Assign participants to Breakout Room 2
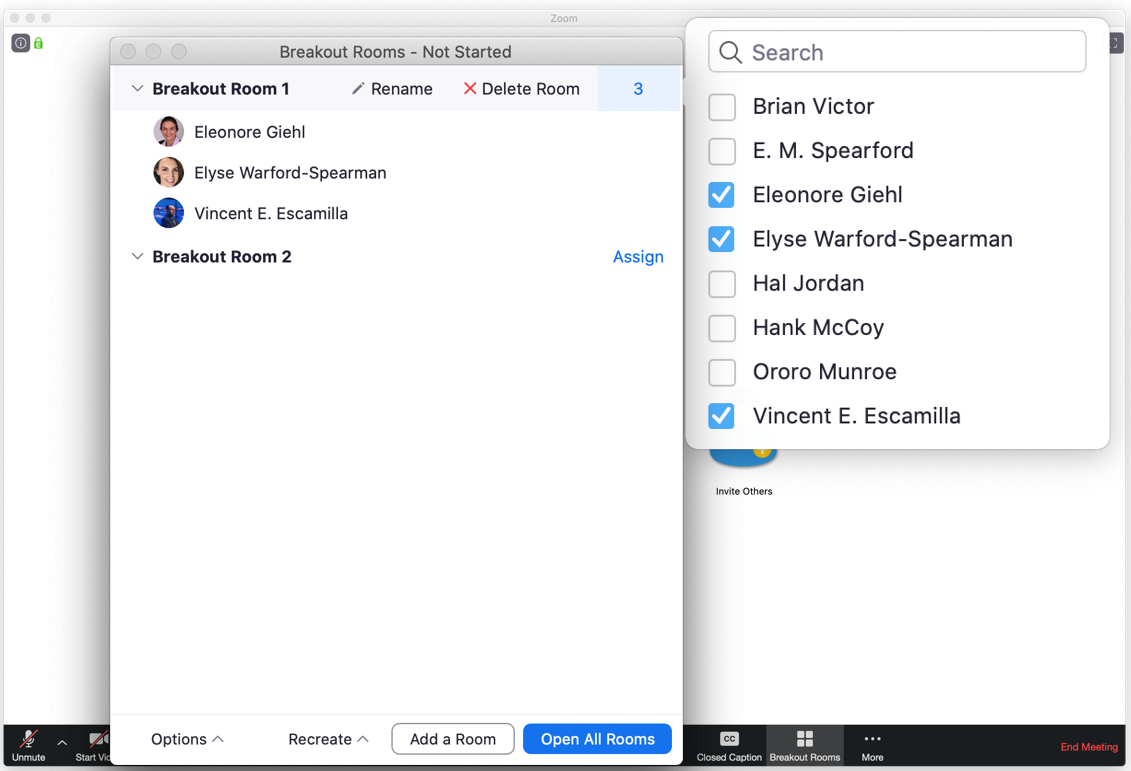1131x771 pixels. pos(638,257)
